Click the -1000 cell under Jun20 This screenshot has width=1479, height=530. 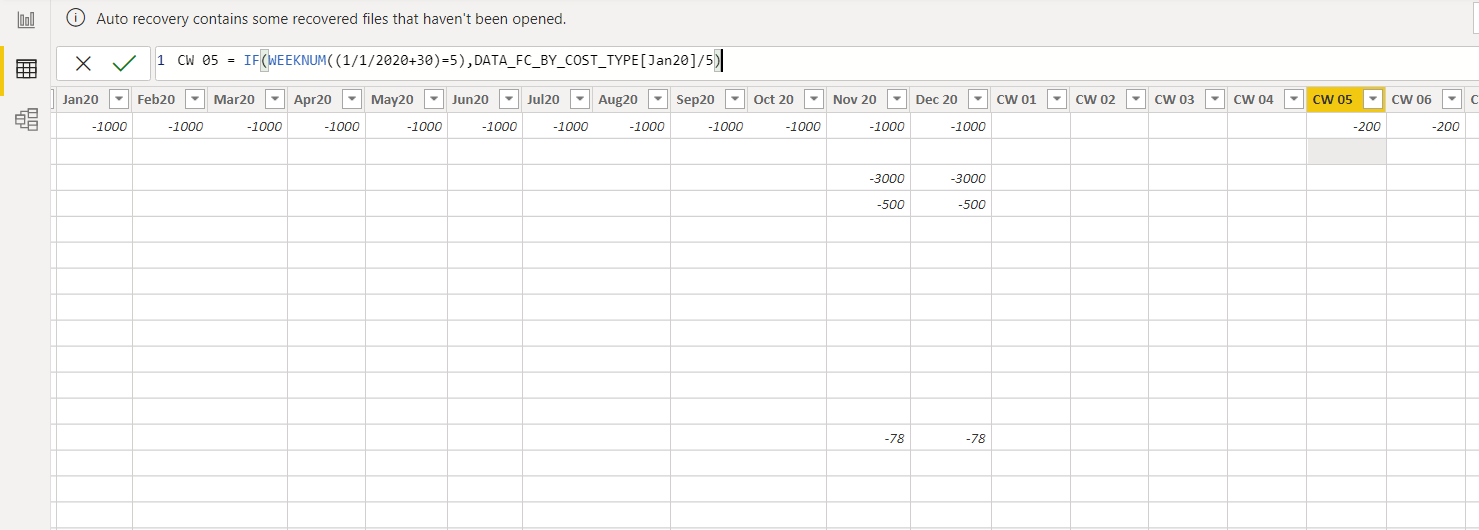click(x=484, y=126)
